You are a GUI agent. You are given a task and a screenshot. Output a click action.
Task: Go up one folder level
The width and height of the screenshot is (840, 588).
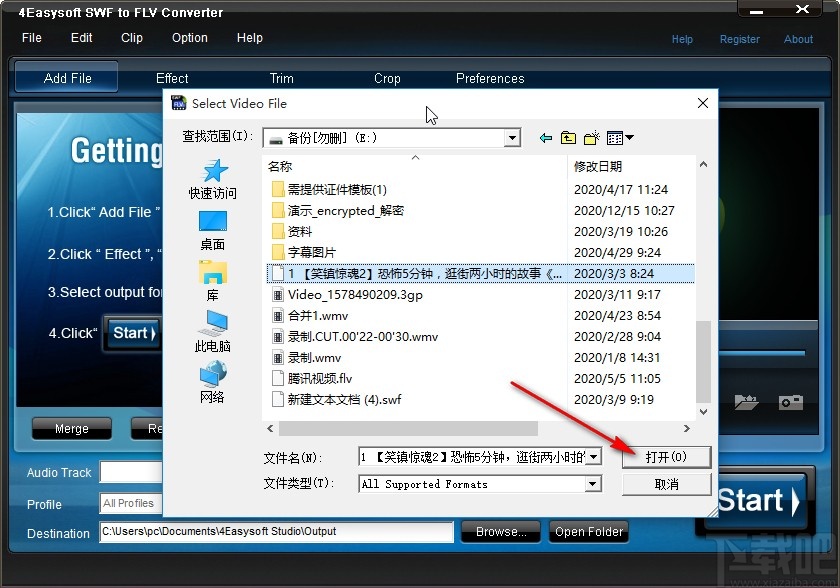567,137
